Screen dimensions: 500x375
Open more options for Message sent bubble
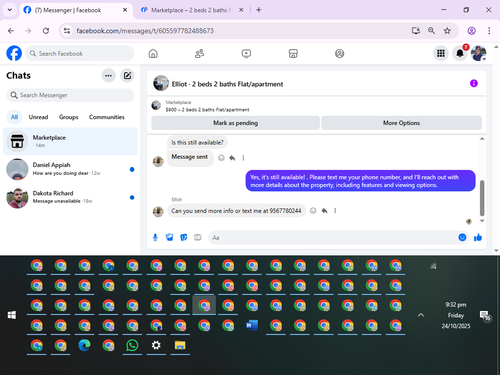[x=243, y=158]
